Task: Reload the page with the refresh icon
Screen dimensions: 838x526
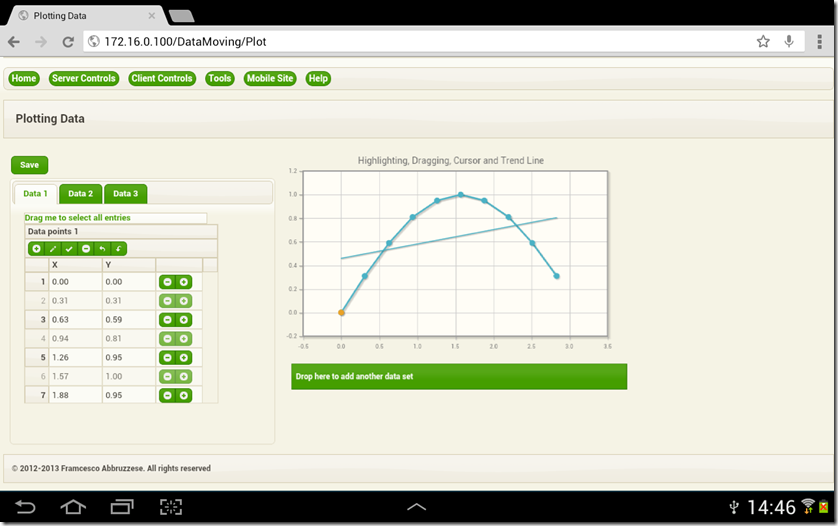Action: 68,42
